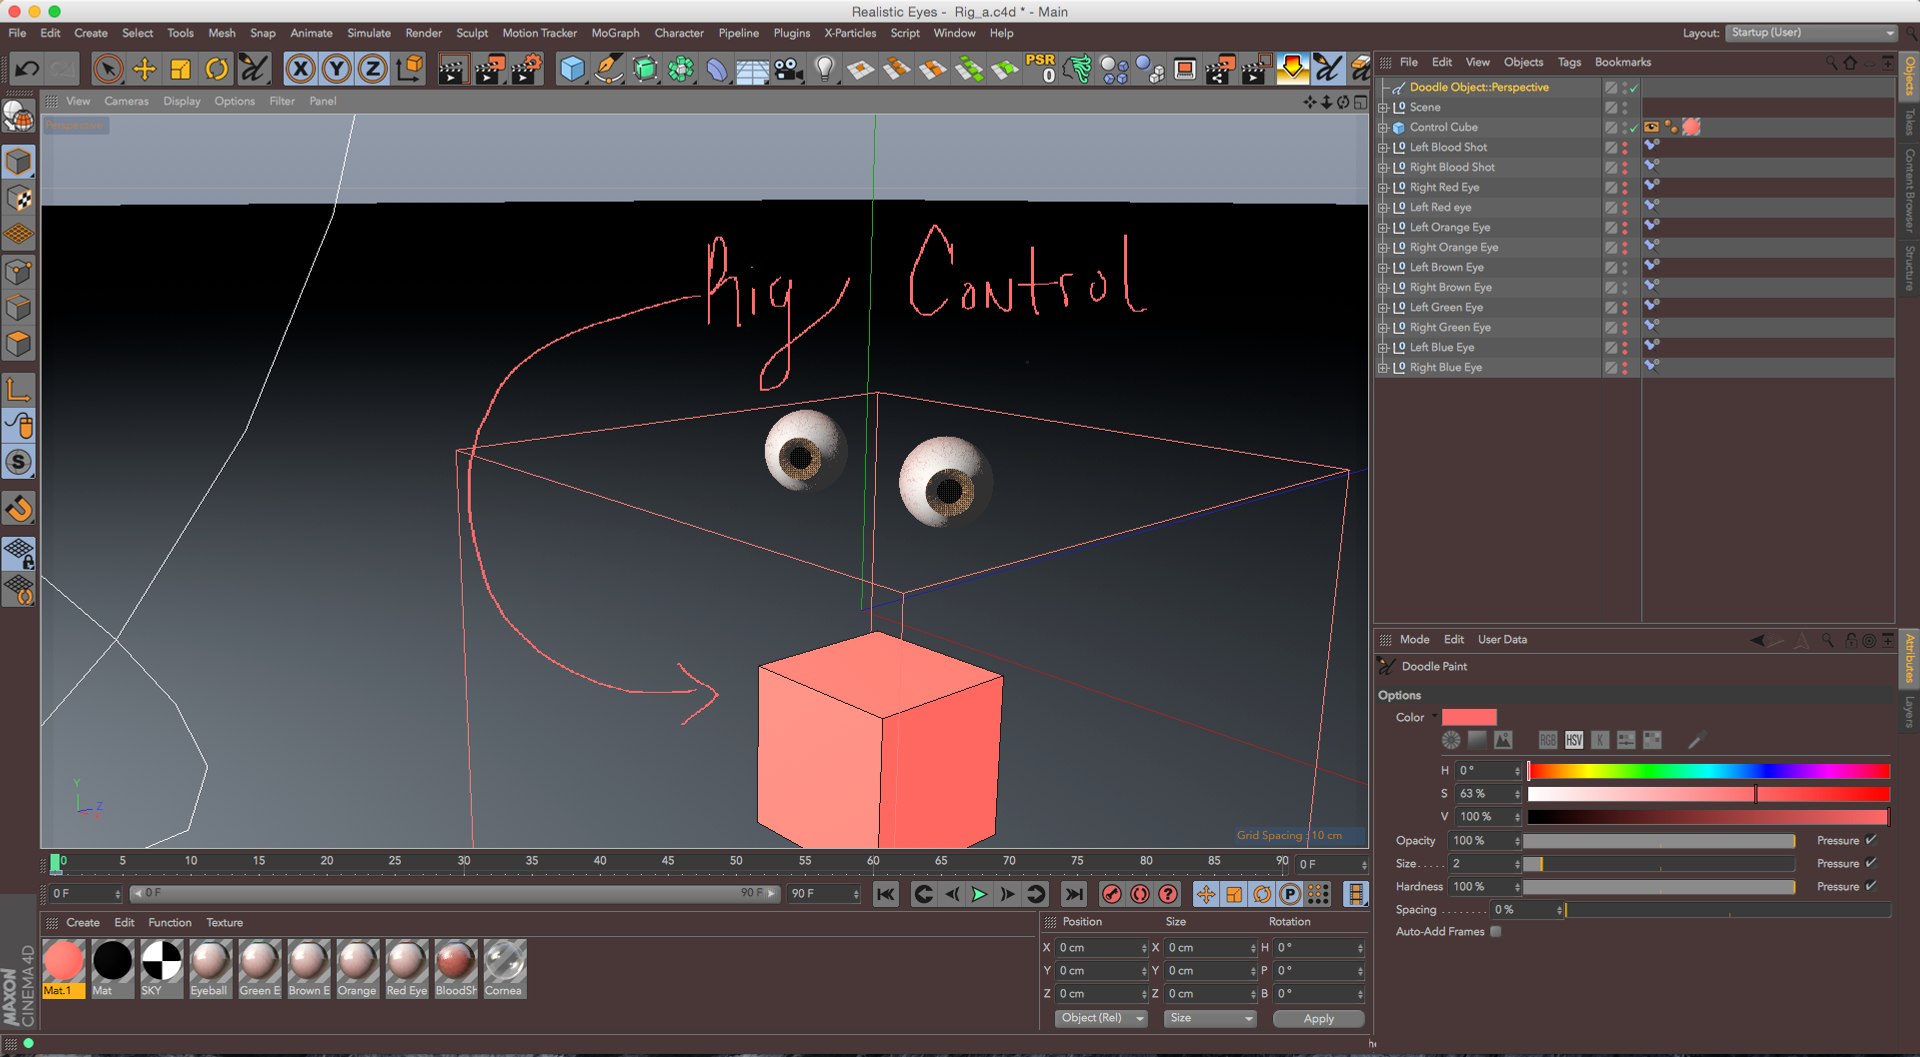Image resolution: width=1920 pixels, height=1057 pixels.
Task: Open the Size mode dropdown in coordinates
Action: point(1210,1018)
